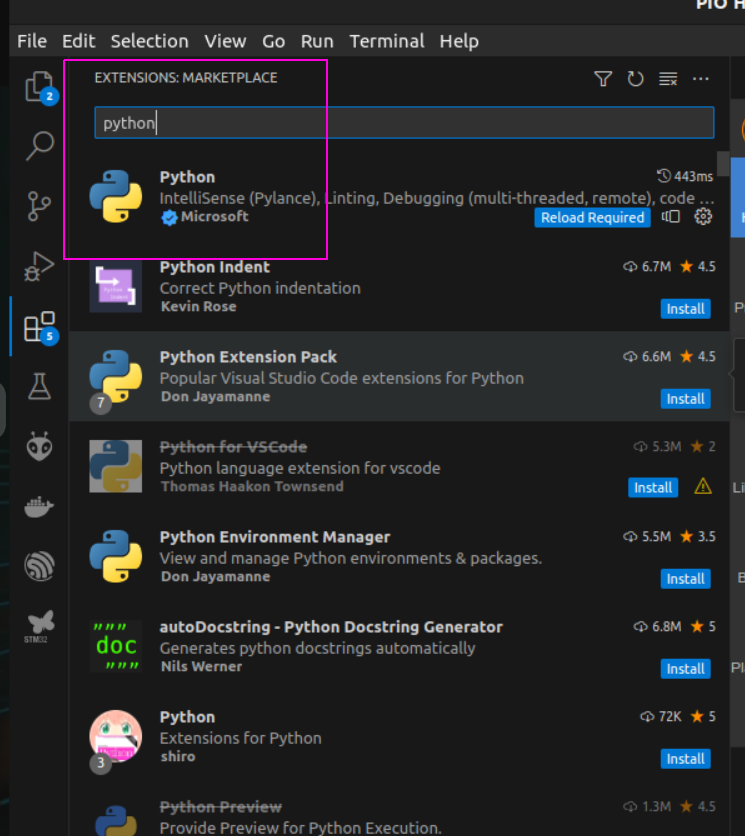
Task: Open the Testing beaker view
Action: [x=40, y=385]
